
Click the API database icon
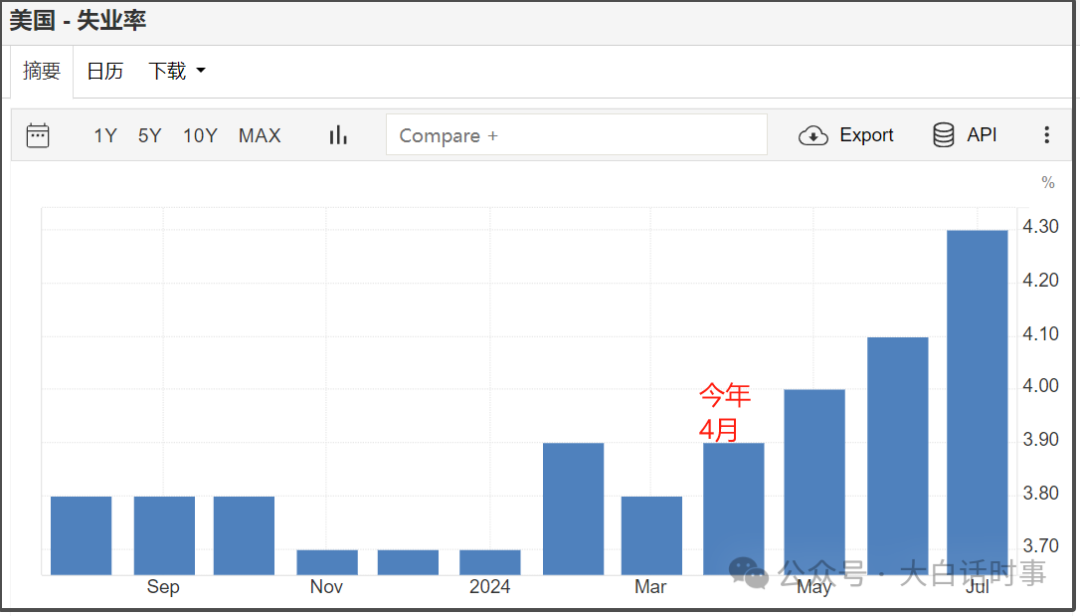[943, 135]
